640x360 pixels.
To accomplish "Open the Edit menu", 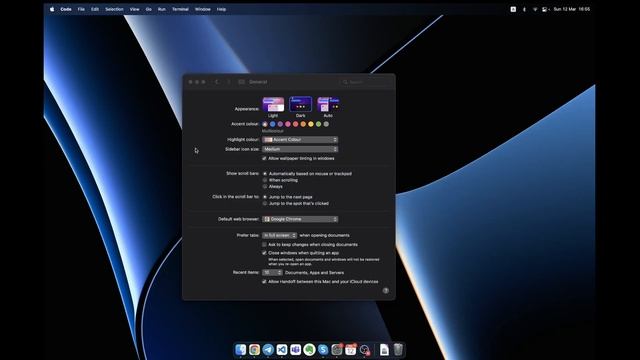I will click(95, 9).
